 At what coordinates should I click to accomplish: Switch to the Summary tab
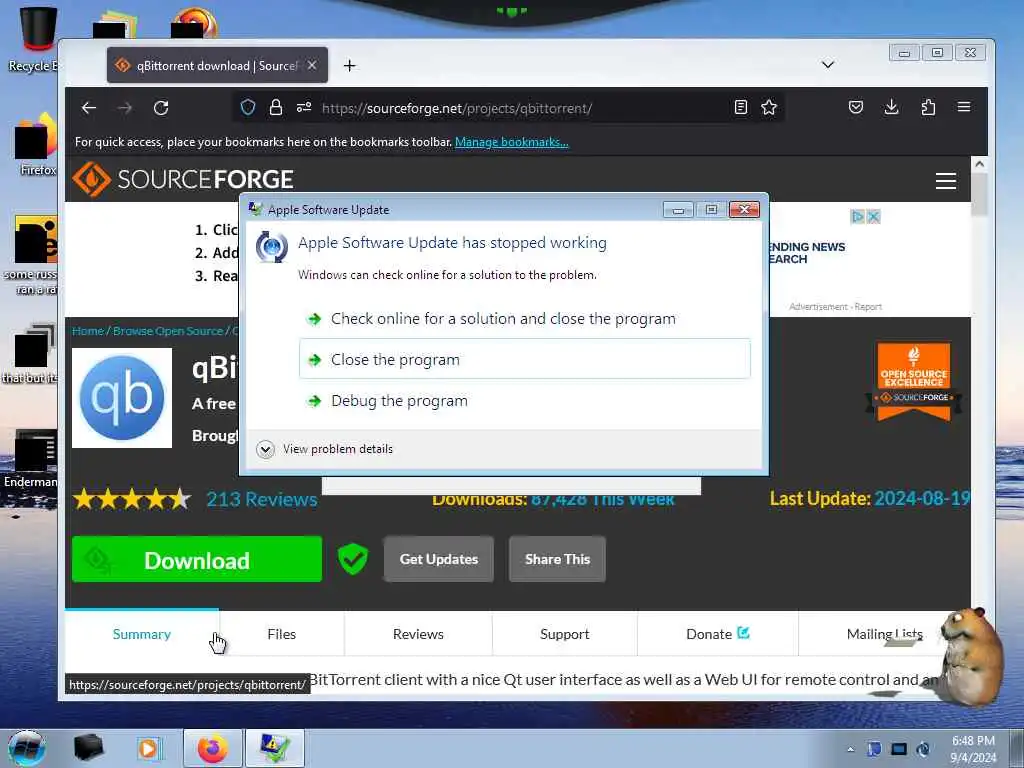click(x=142, y=634)
